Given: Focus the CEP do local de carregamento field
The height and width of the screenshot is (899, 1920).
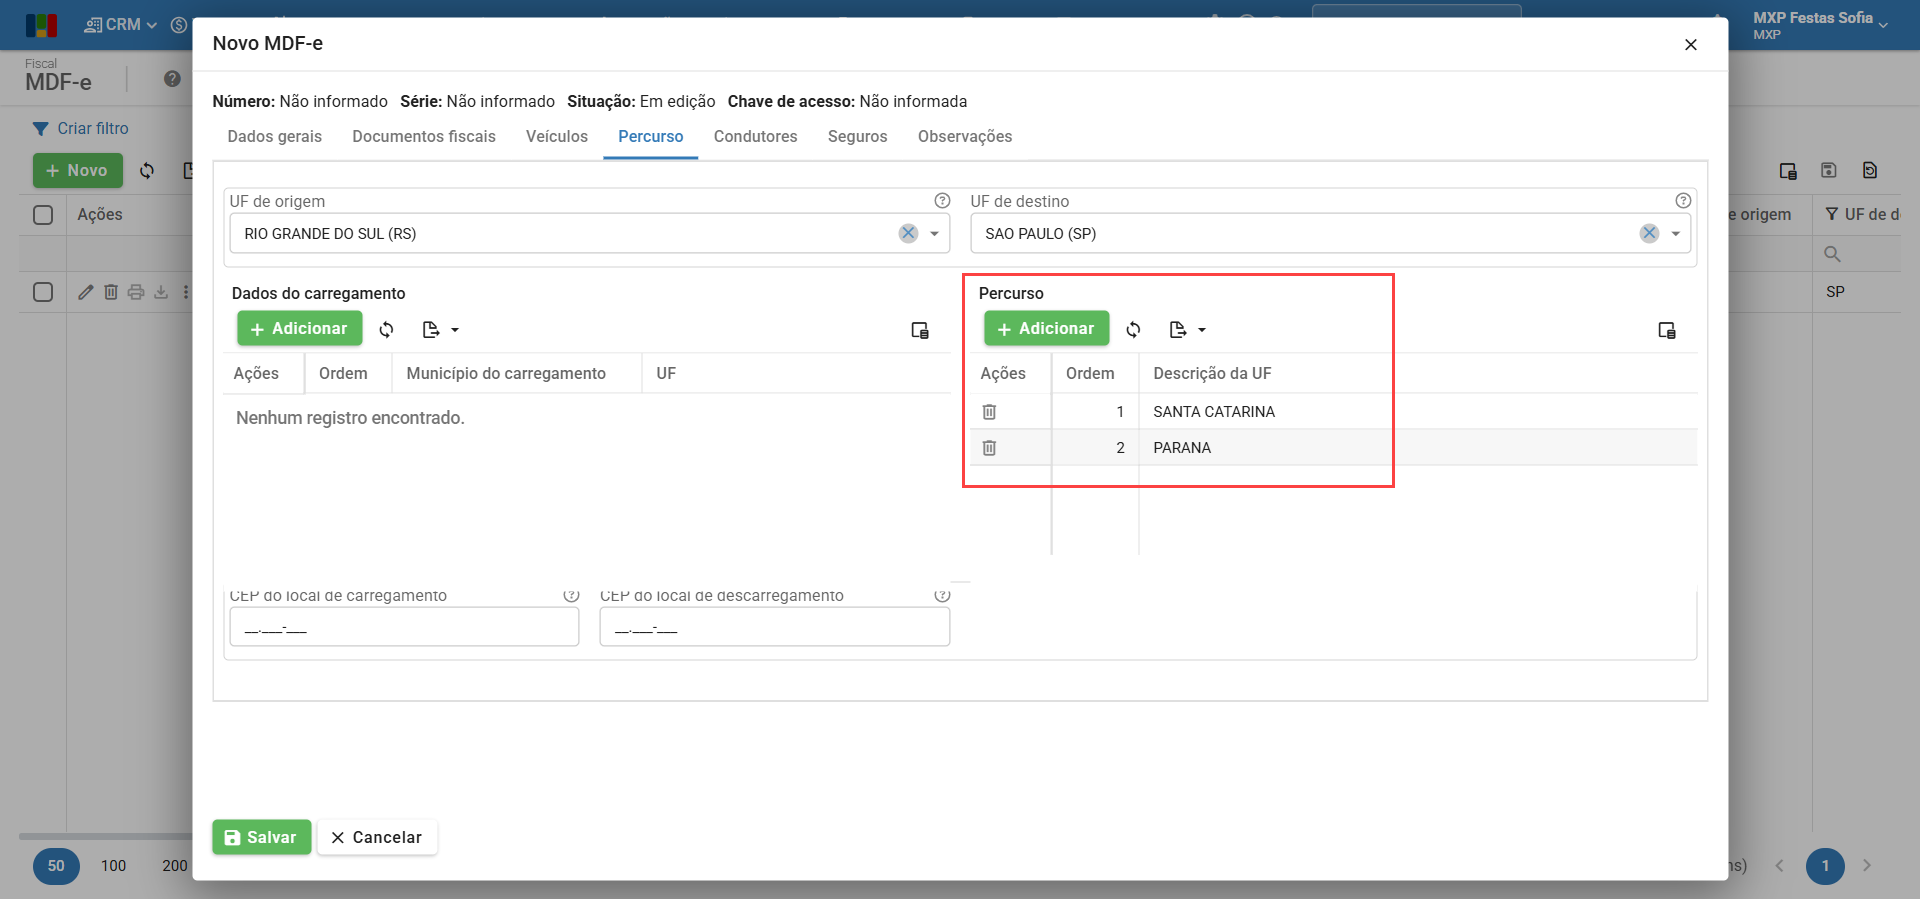Looking at the screenshot, I should click(404, 628).
